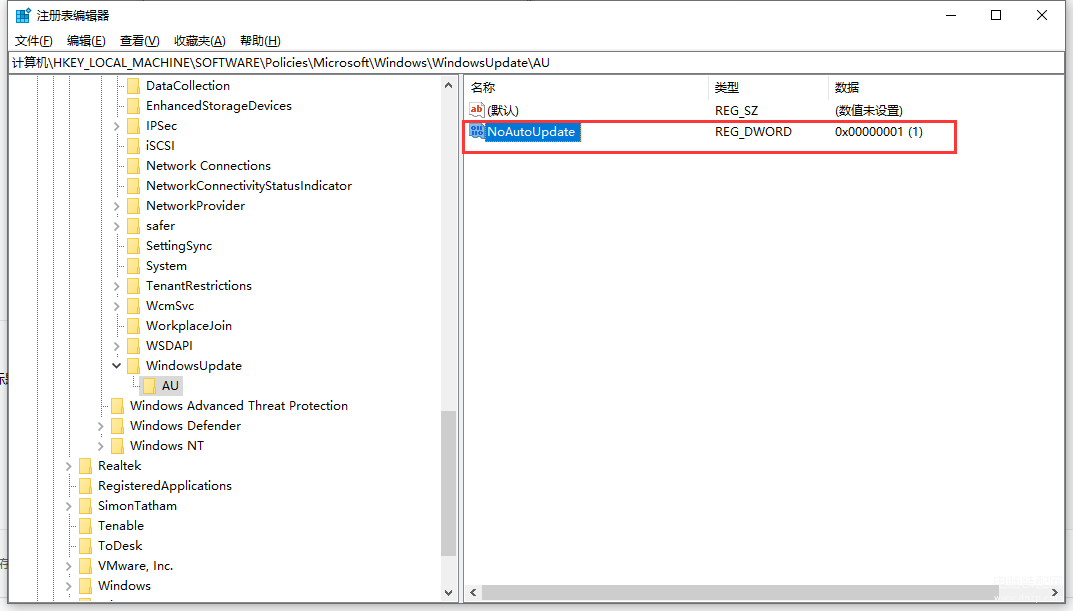
Task: Select the NetworkProvider folder icon
Action: click(x=133, y=206)
